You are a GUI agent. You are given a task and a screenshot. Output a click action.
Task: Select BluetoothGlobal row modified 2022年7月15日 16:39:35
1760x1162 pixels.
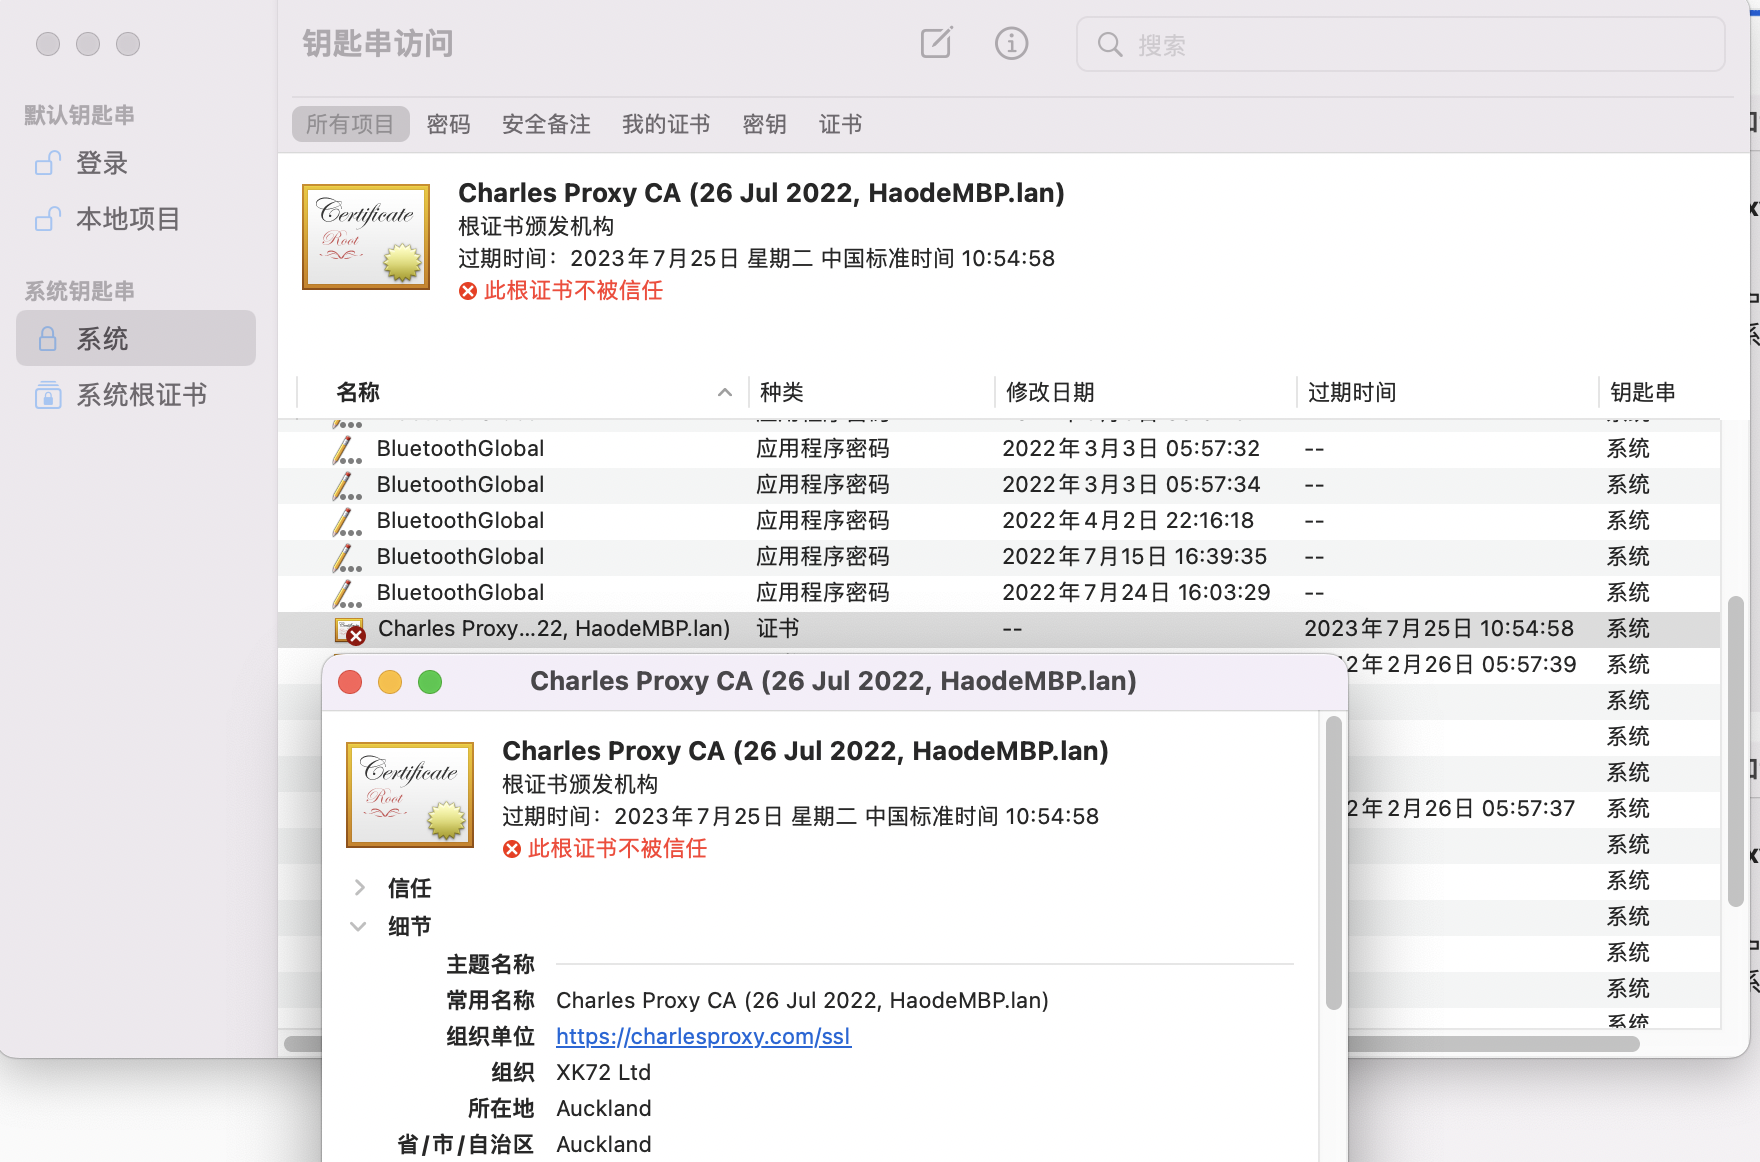999,557
